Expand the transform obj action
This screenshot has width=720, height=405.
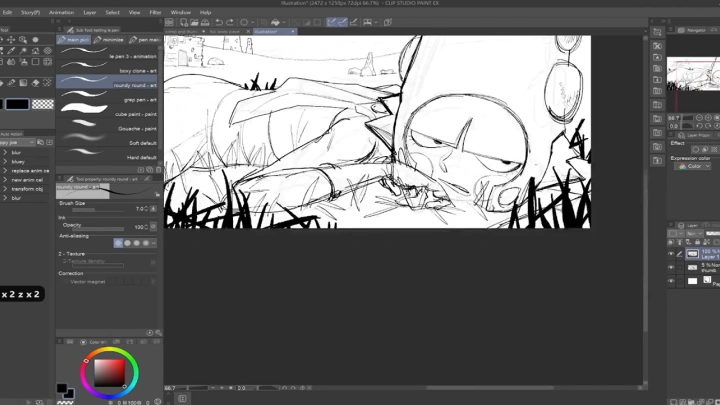pyautogui.click(x=5, y=189)
